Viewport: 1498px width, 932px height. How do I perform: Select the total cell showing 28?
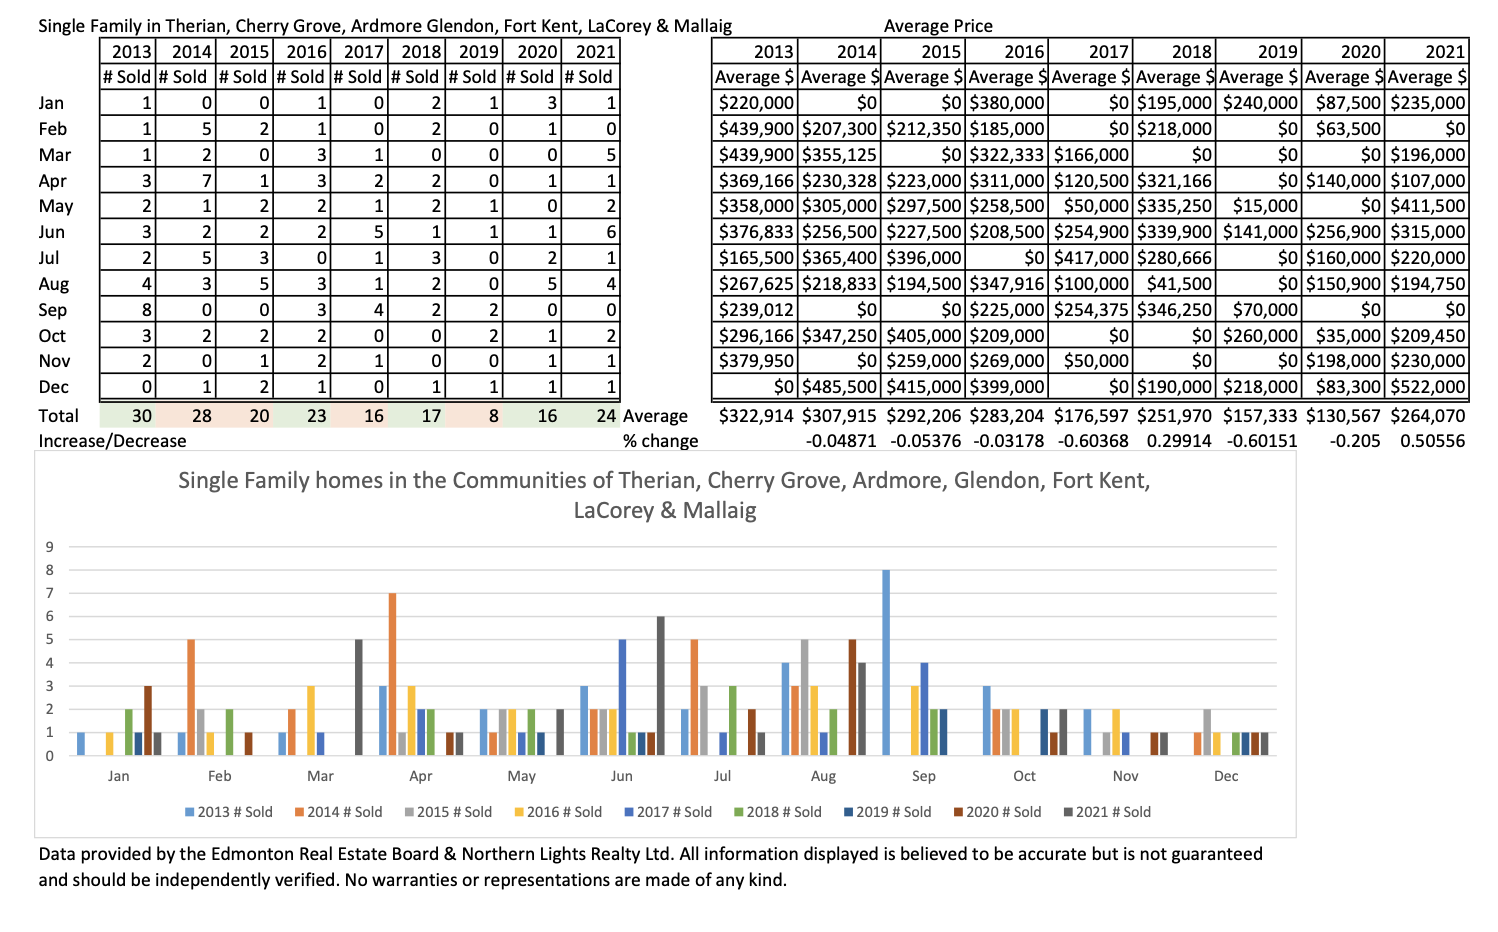[x=186, y=416]
